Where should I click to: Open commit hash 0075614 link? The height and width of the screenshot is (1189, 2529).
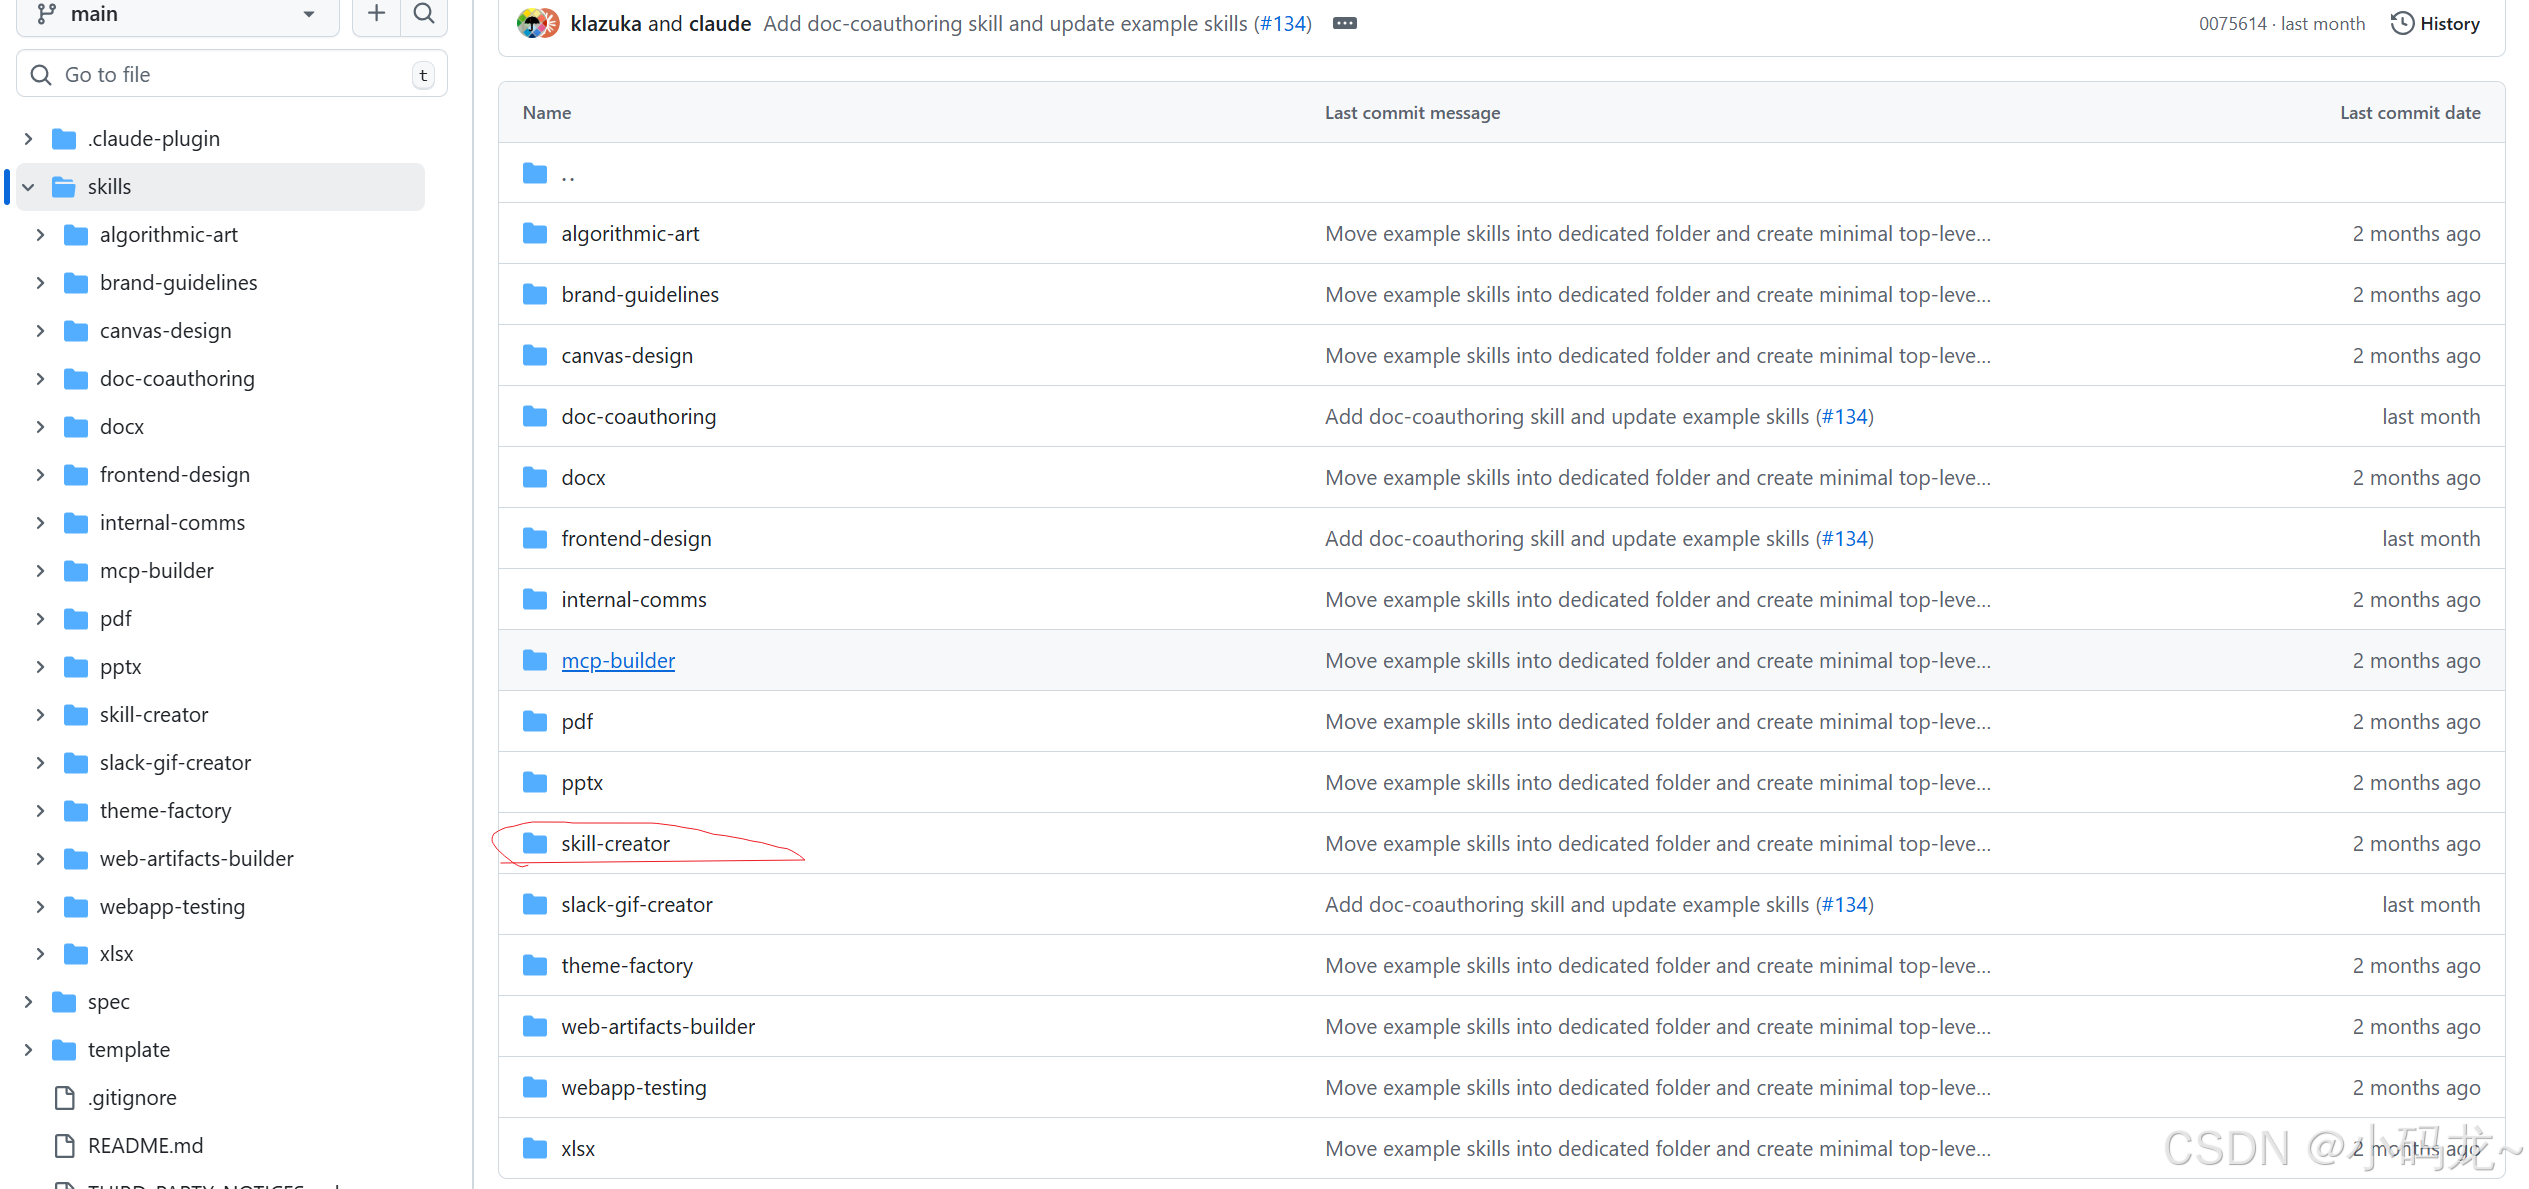click(x=2232, y=24)
